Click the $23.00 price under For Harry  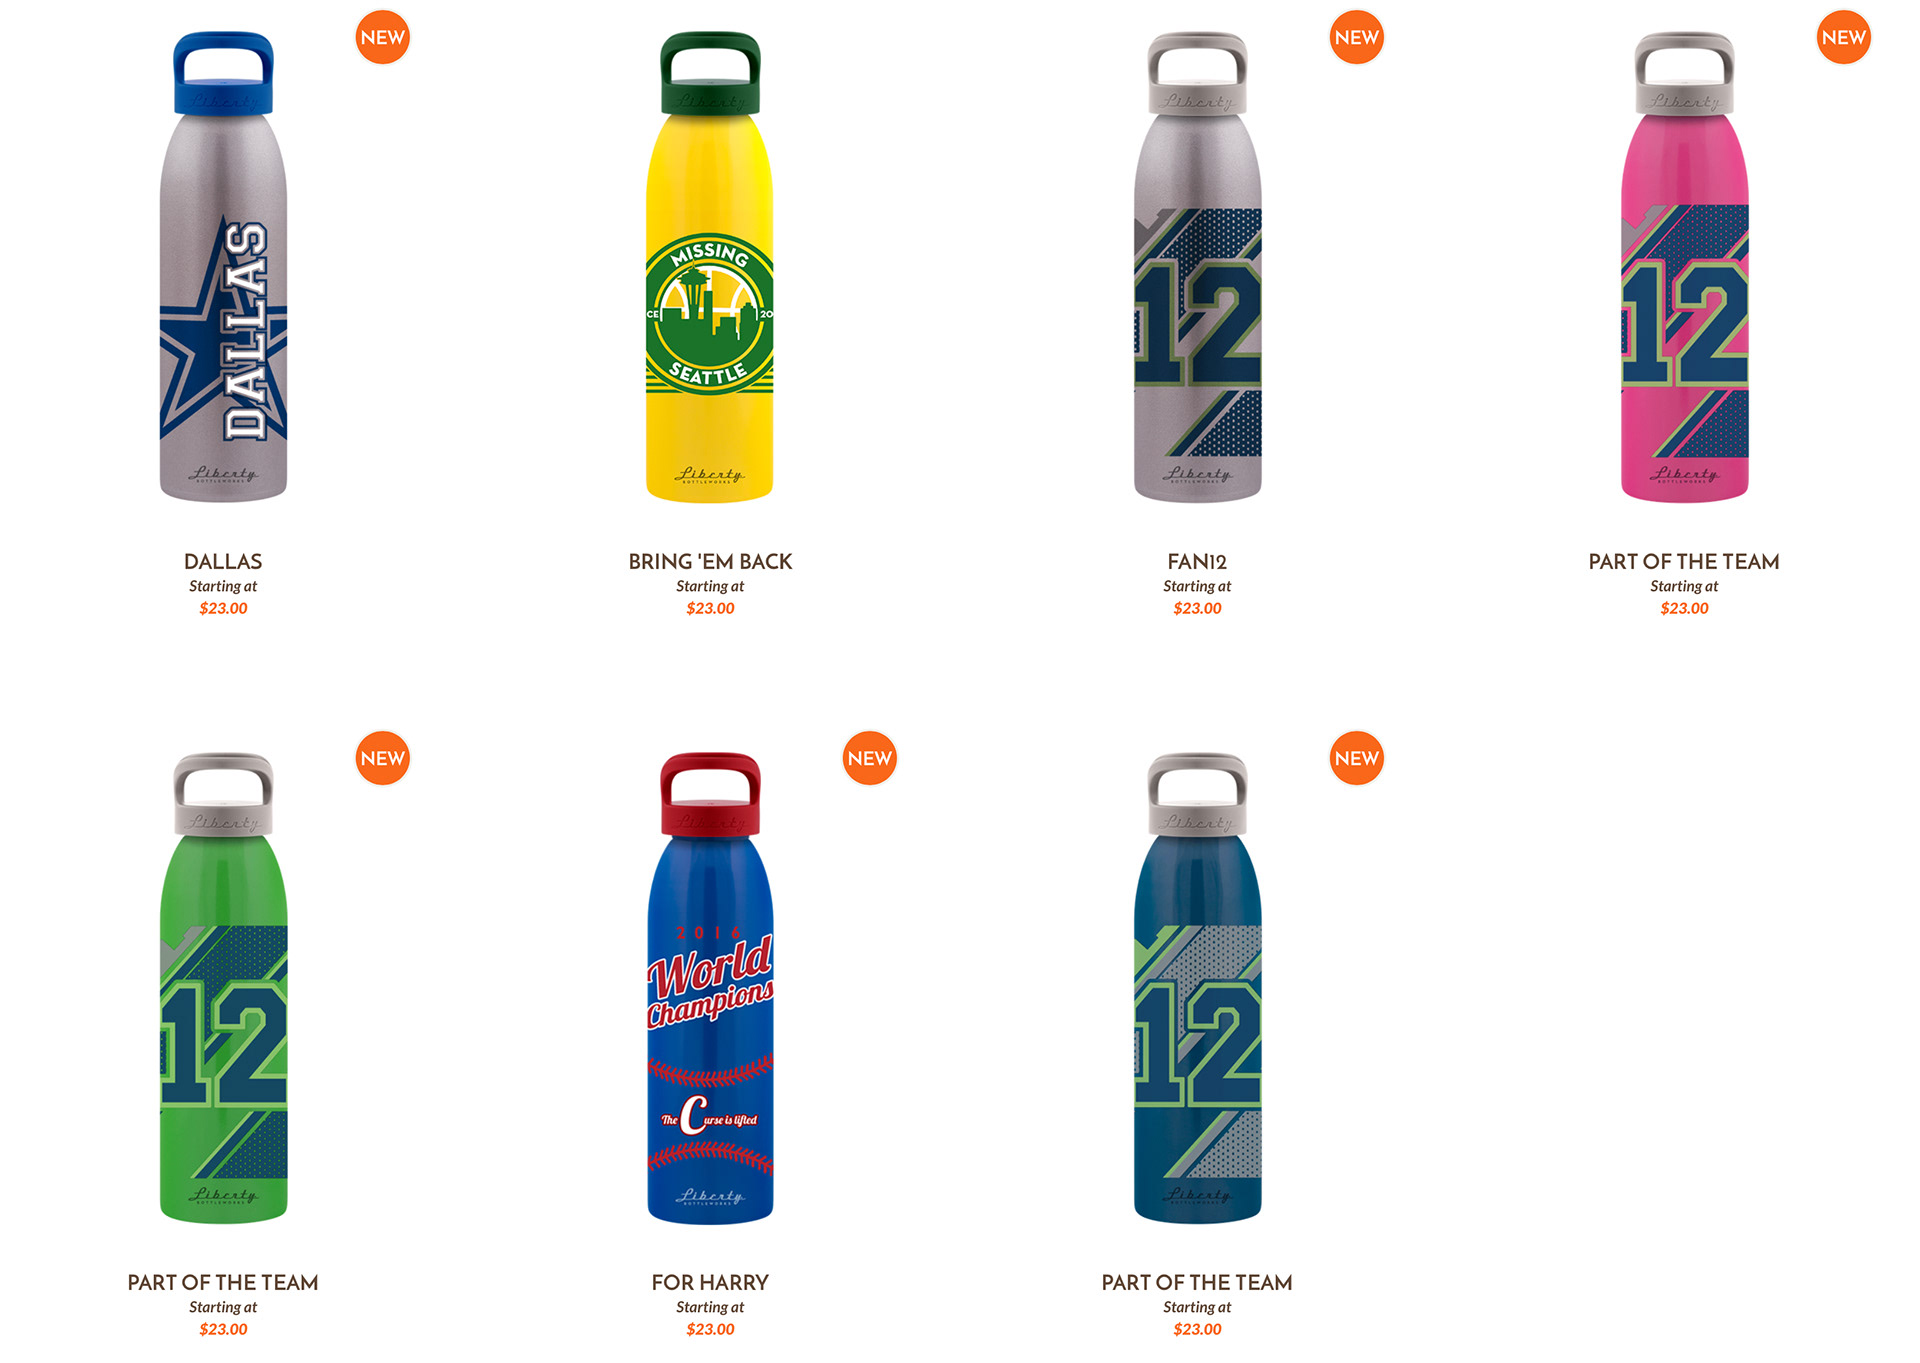point(710,1329)
